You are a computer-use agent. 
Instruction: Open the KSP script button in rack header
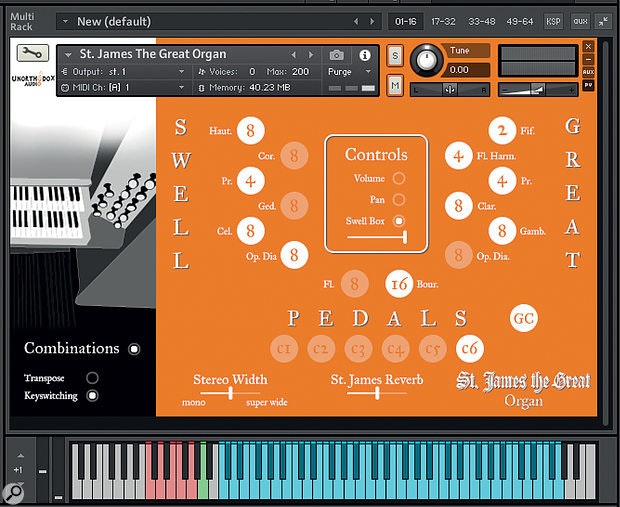click(x=553, y=21)
